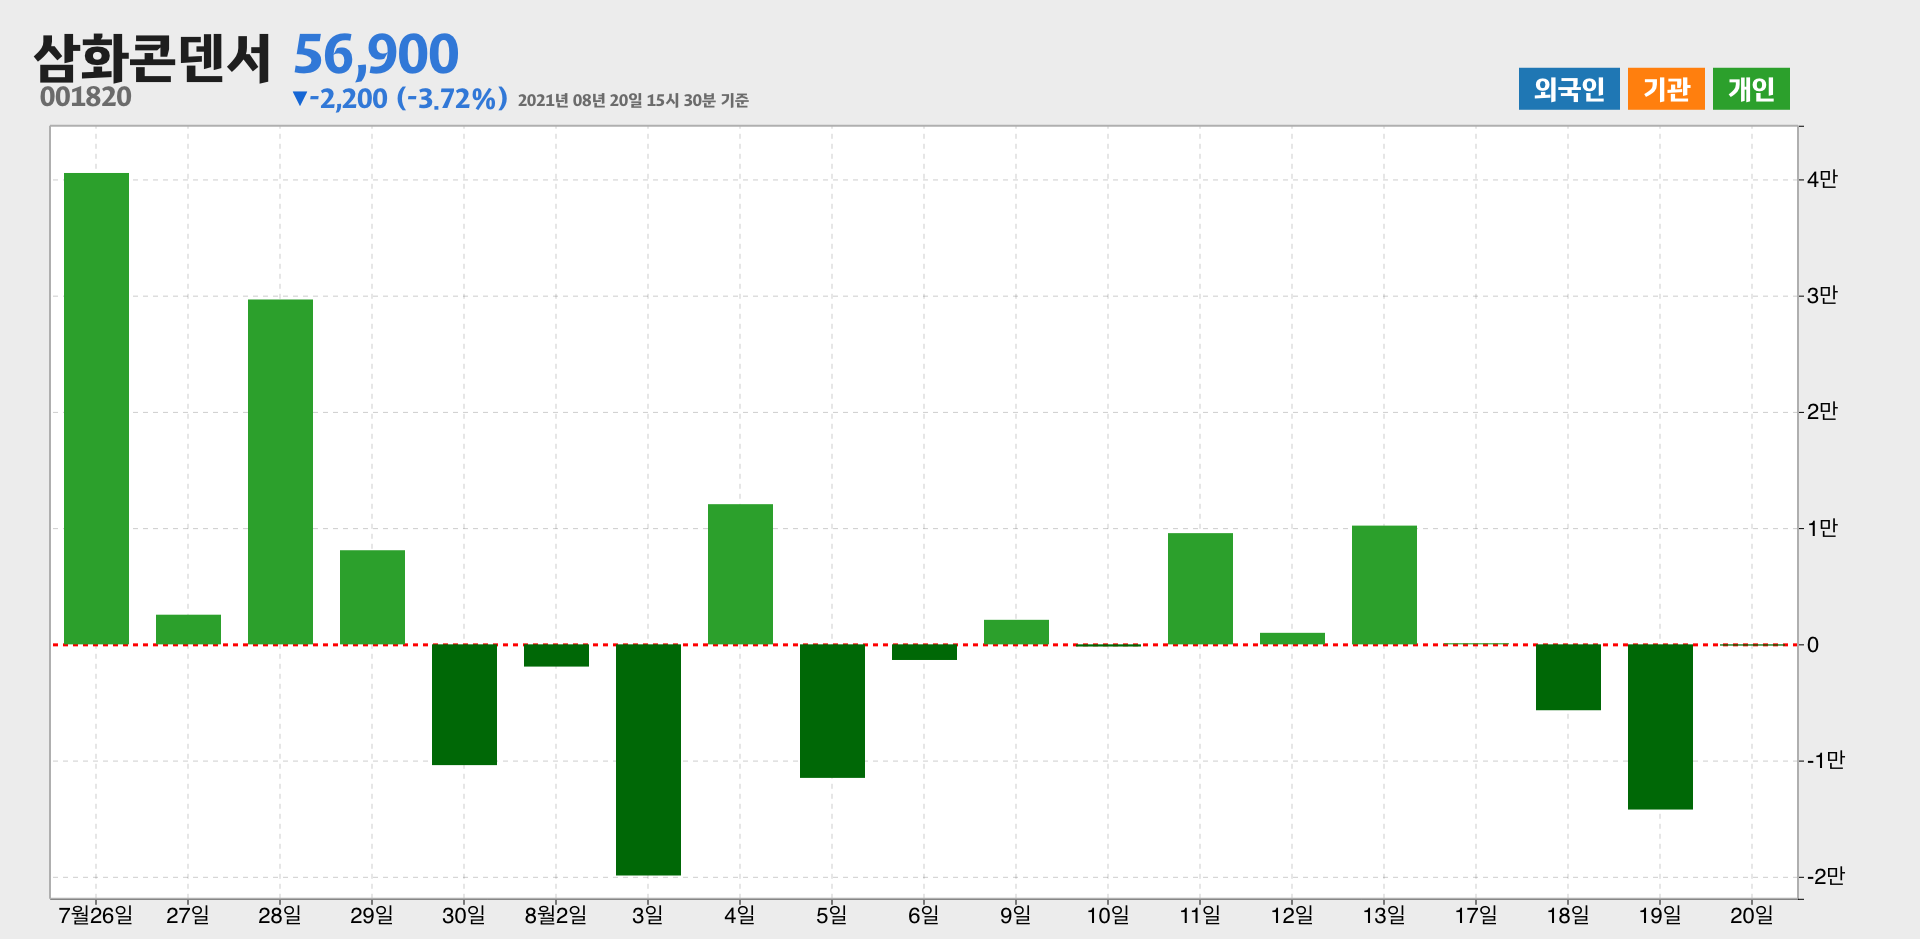Click the x-axis label 4일
This screenshot has width=1920, height=939.
[740, 915]
